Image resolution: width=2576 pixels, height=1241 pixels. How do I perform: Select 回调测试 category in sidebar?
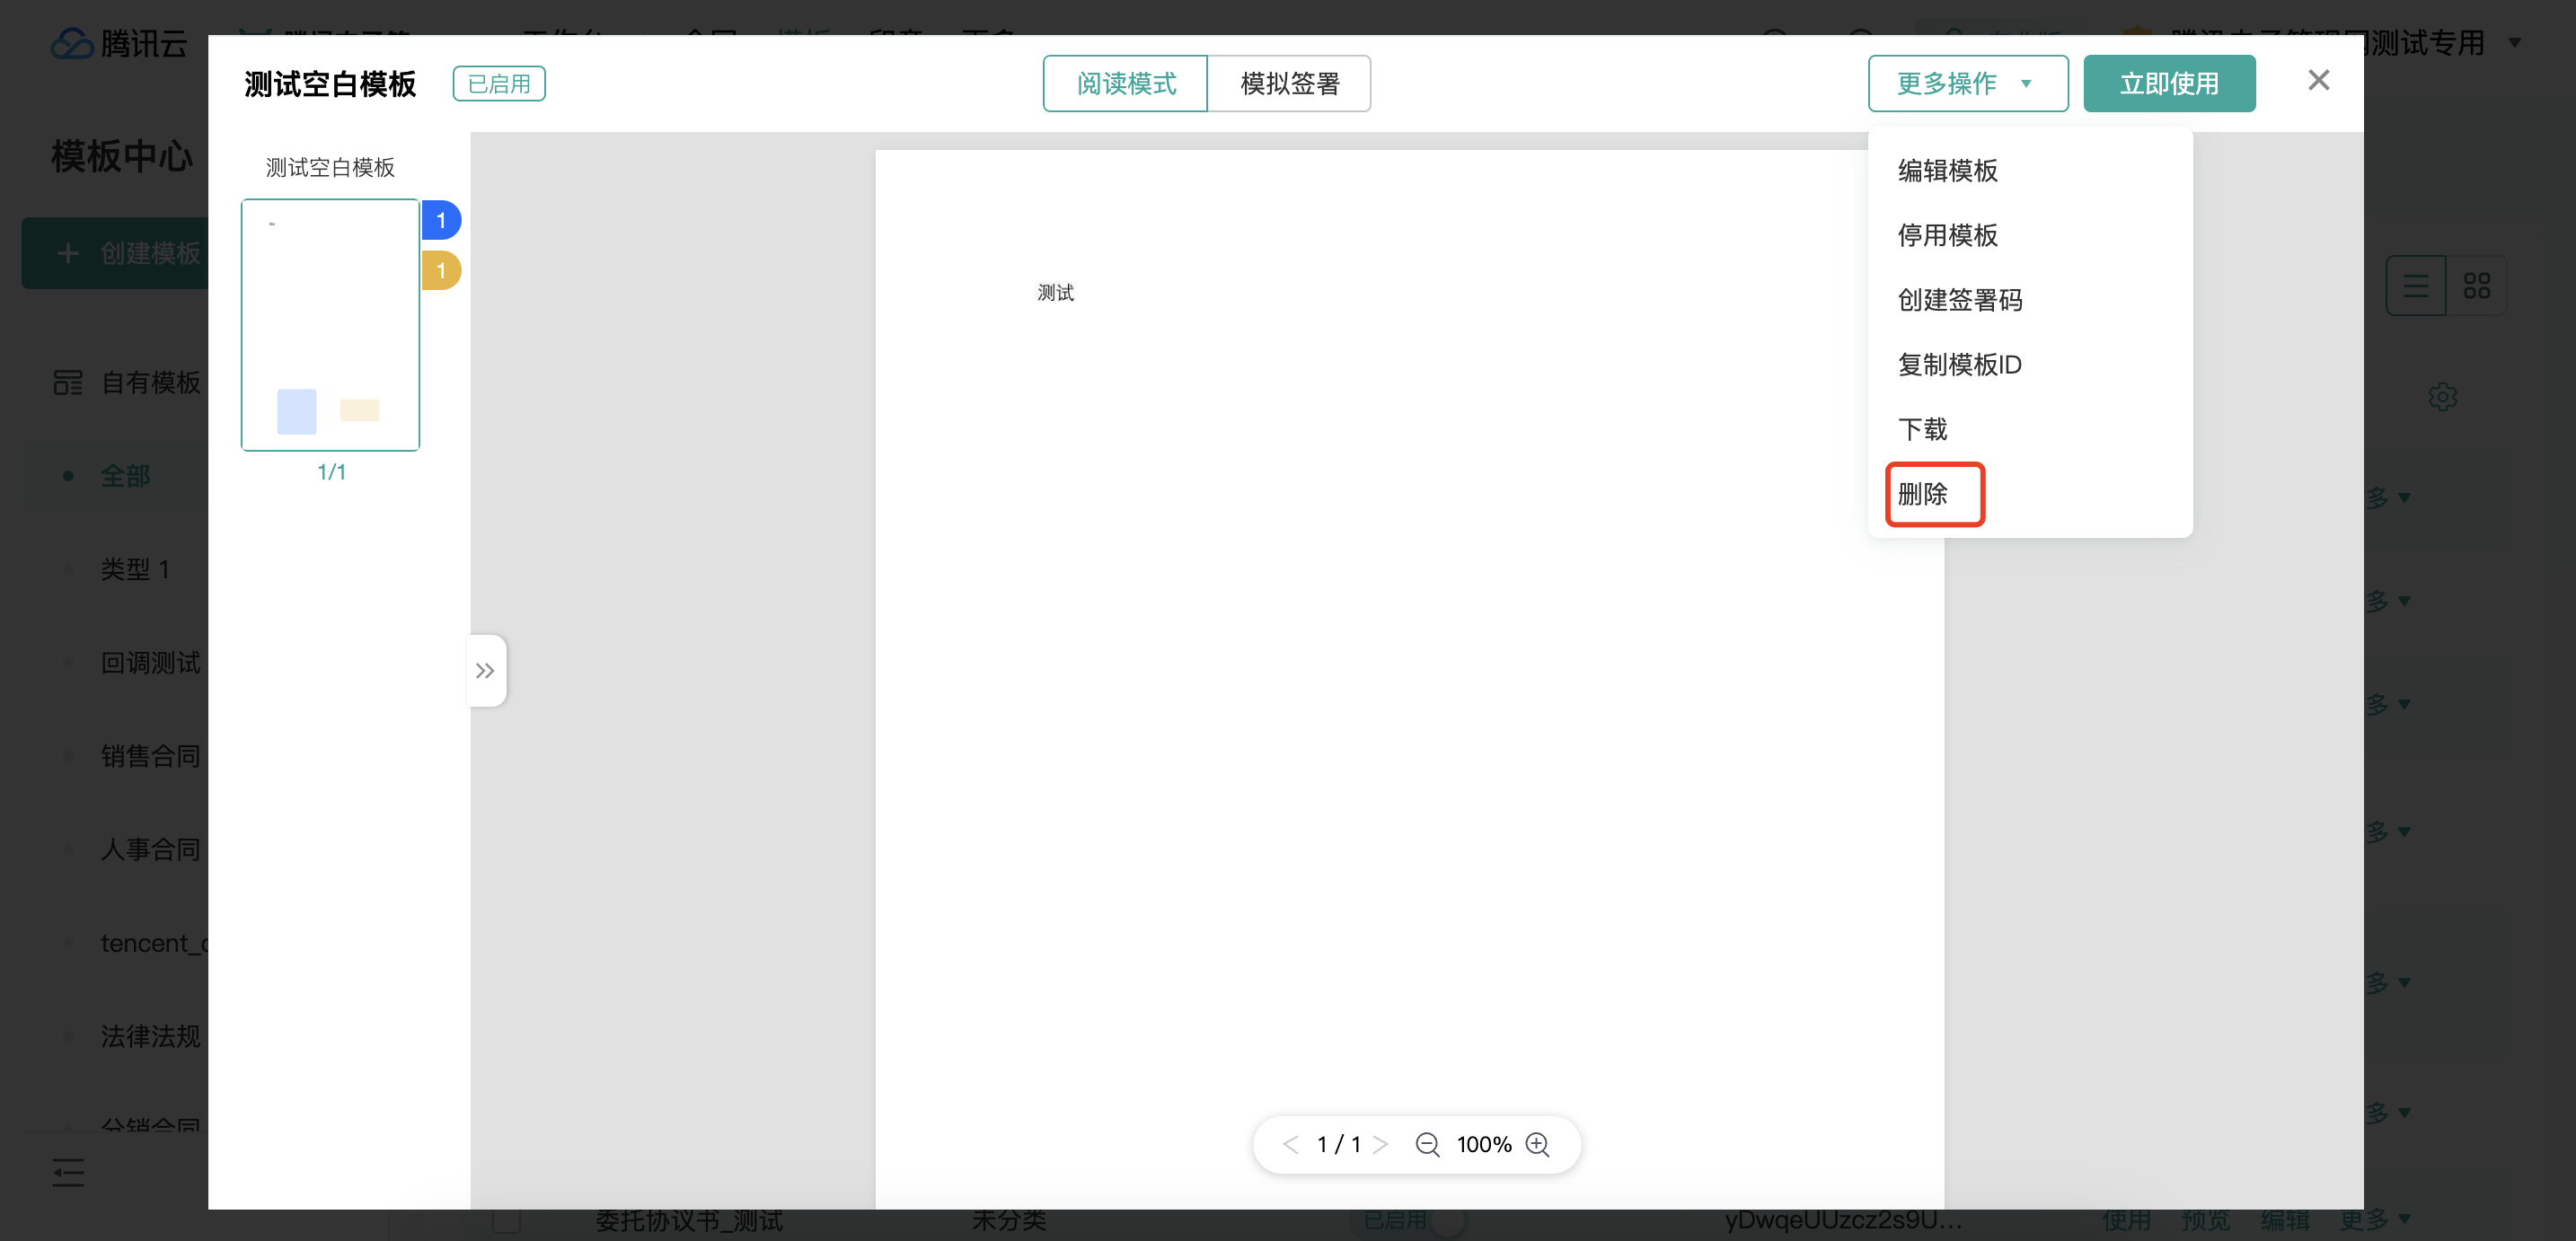(150, 662)
